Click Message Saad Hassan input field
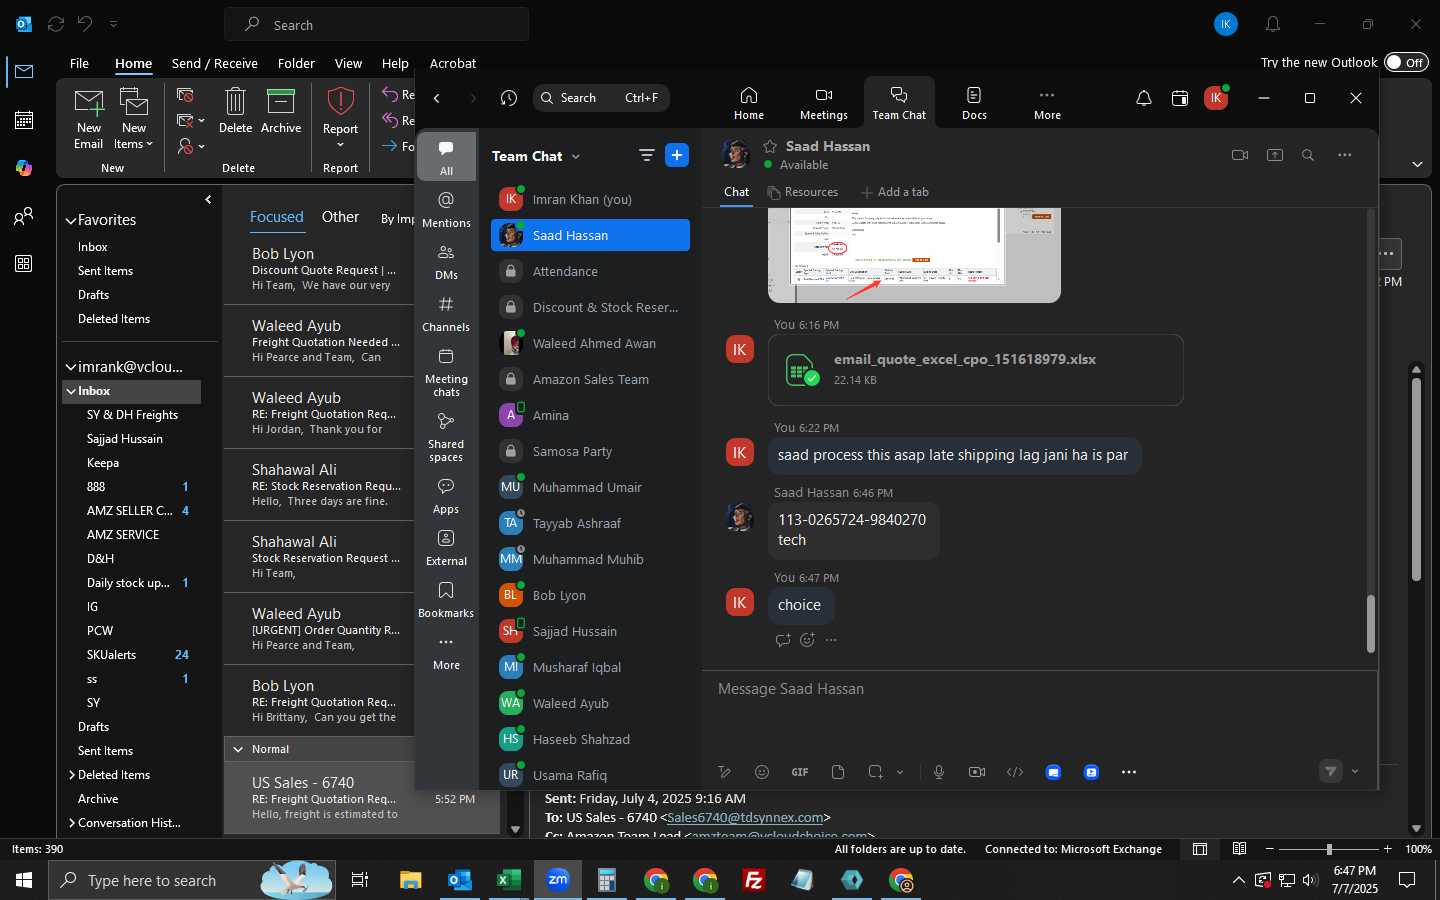 pos(1040,689)
